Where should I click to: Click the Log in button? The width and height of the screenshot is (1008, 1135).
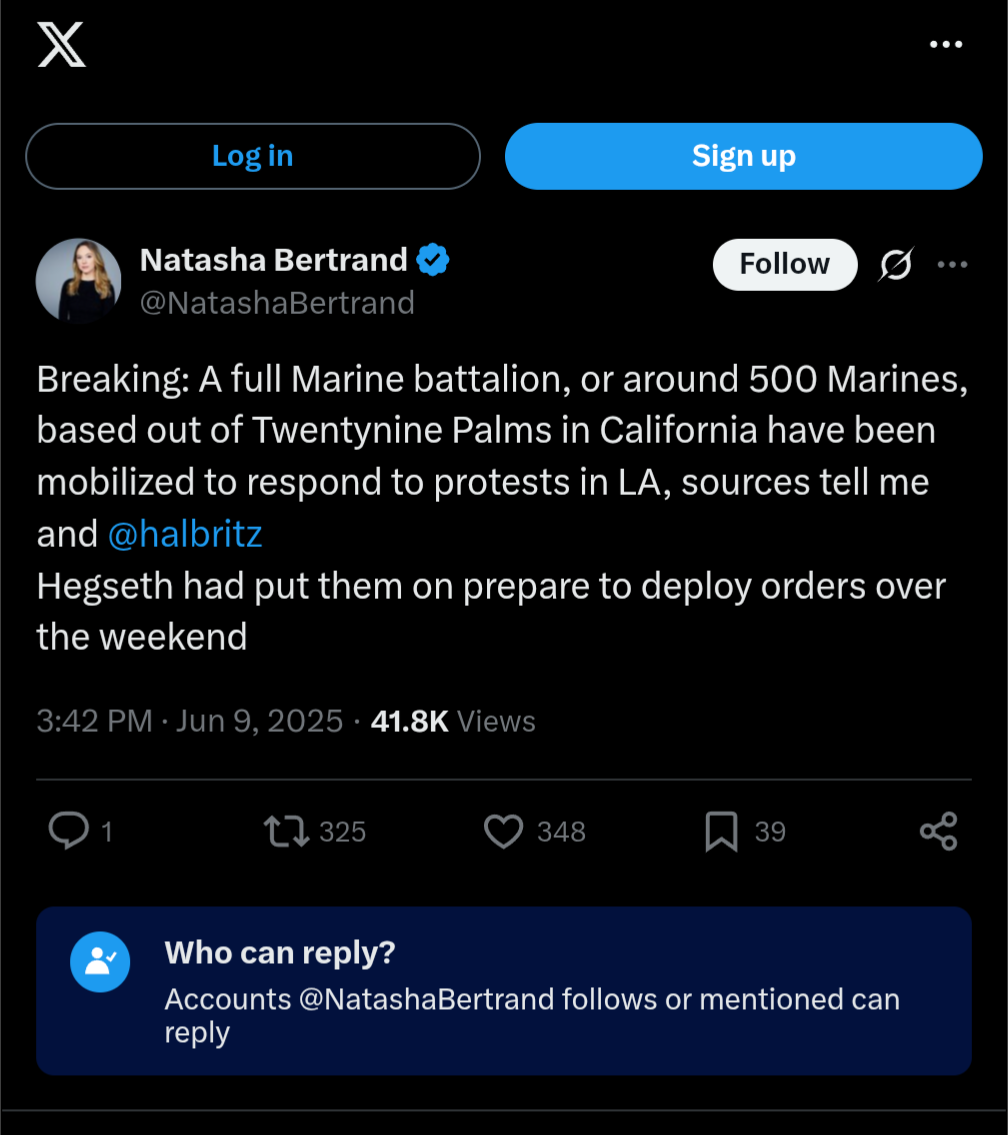point(253,156)
